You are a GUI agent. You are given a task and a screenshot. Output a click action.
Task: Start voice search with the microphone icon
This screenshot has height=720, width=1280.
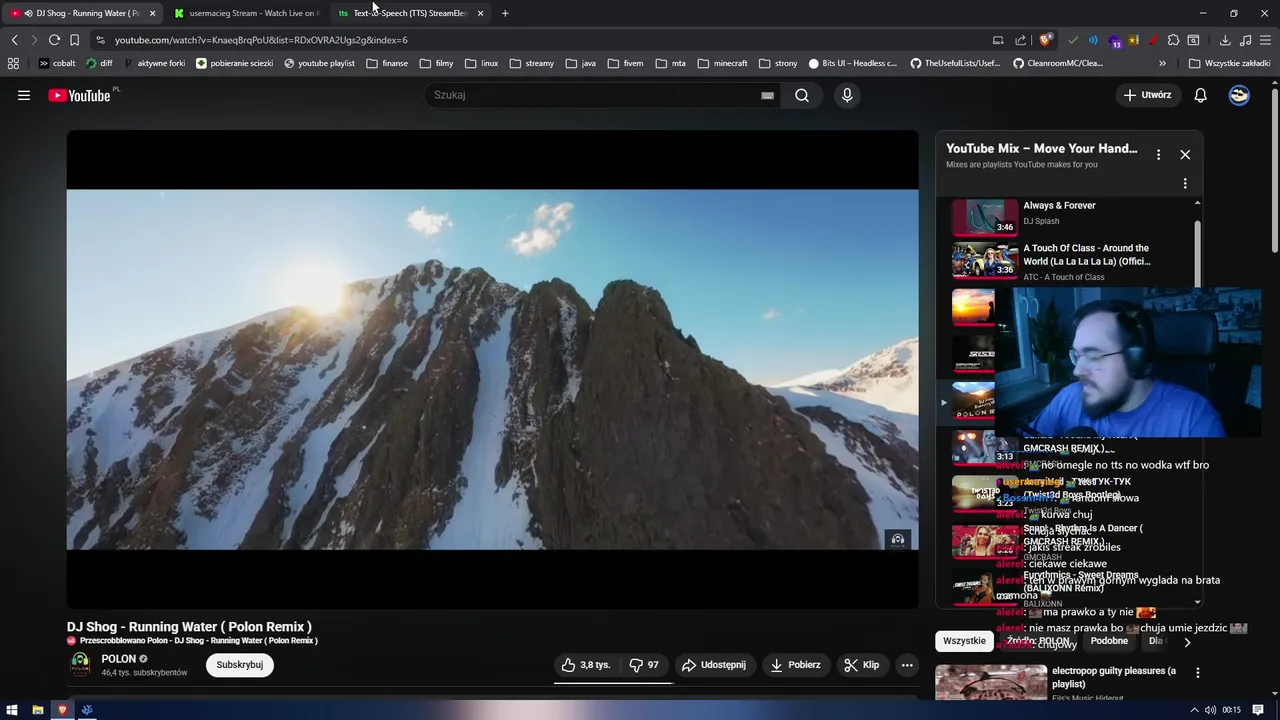click(847, 95)
